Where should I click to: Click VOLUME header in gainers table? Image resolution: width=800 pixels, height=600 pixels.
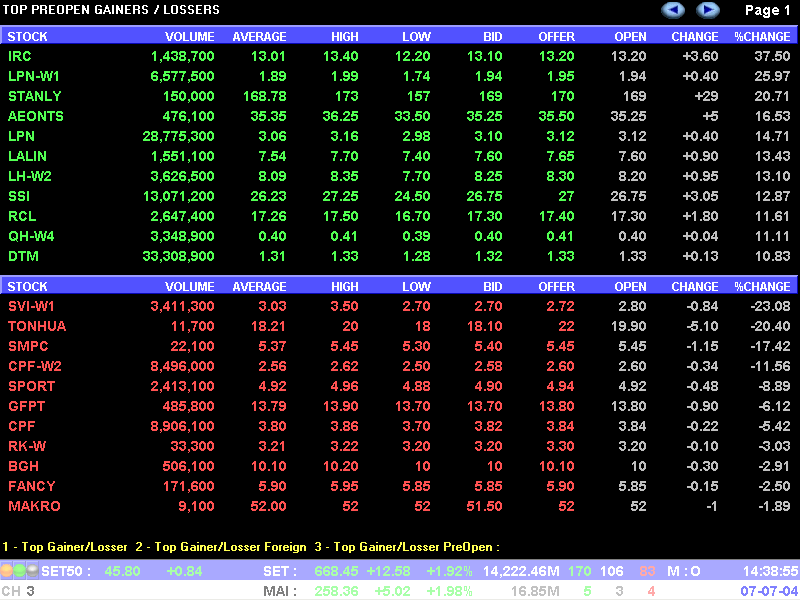[x=189, y=37]
